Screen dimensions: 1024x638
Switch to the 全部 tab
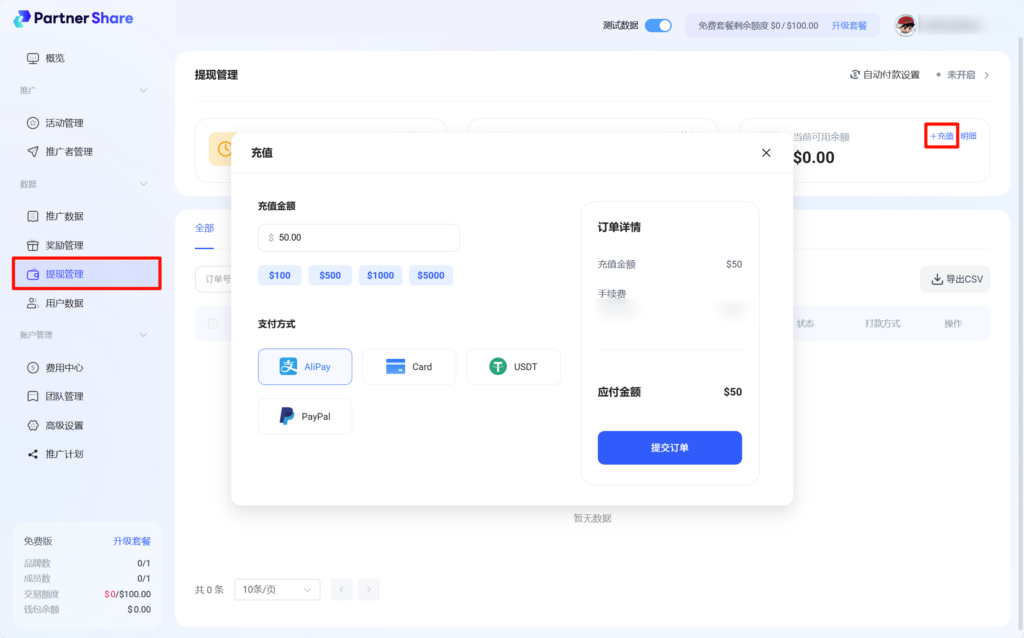pos(204,228)
